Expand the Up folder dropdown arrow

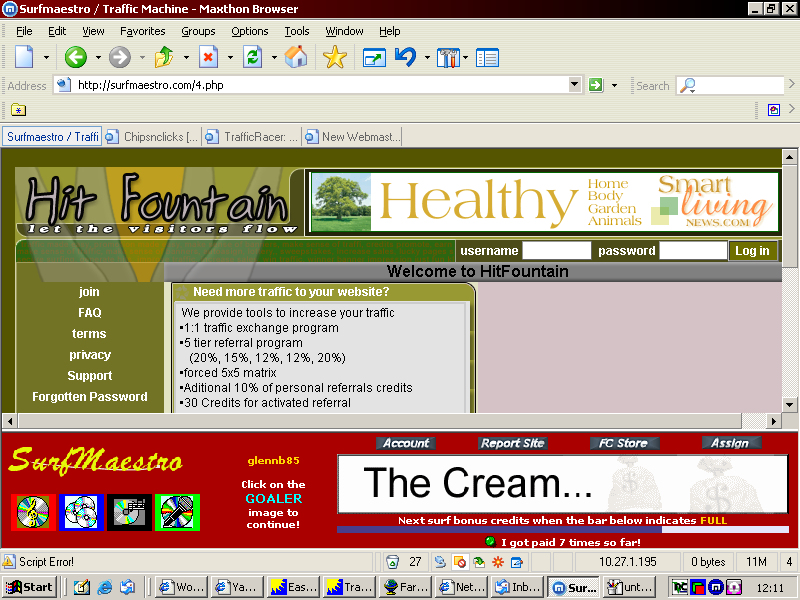point(186,58)
